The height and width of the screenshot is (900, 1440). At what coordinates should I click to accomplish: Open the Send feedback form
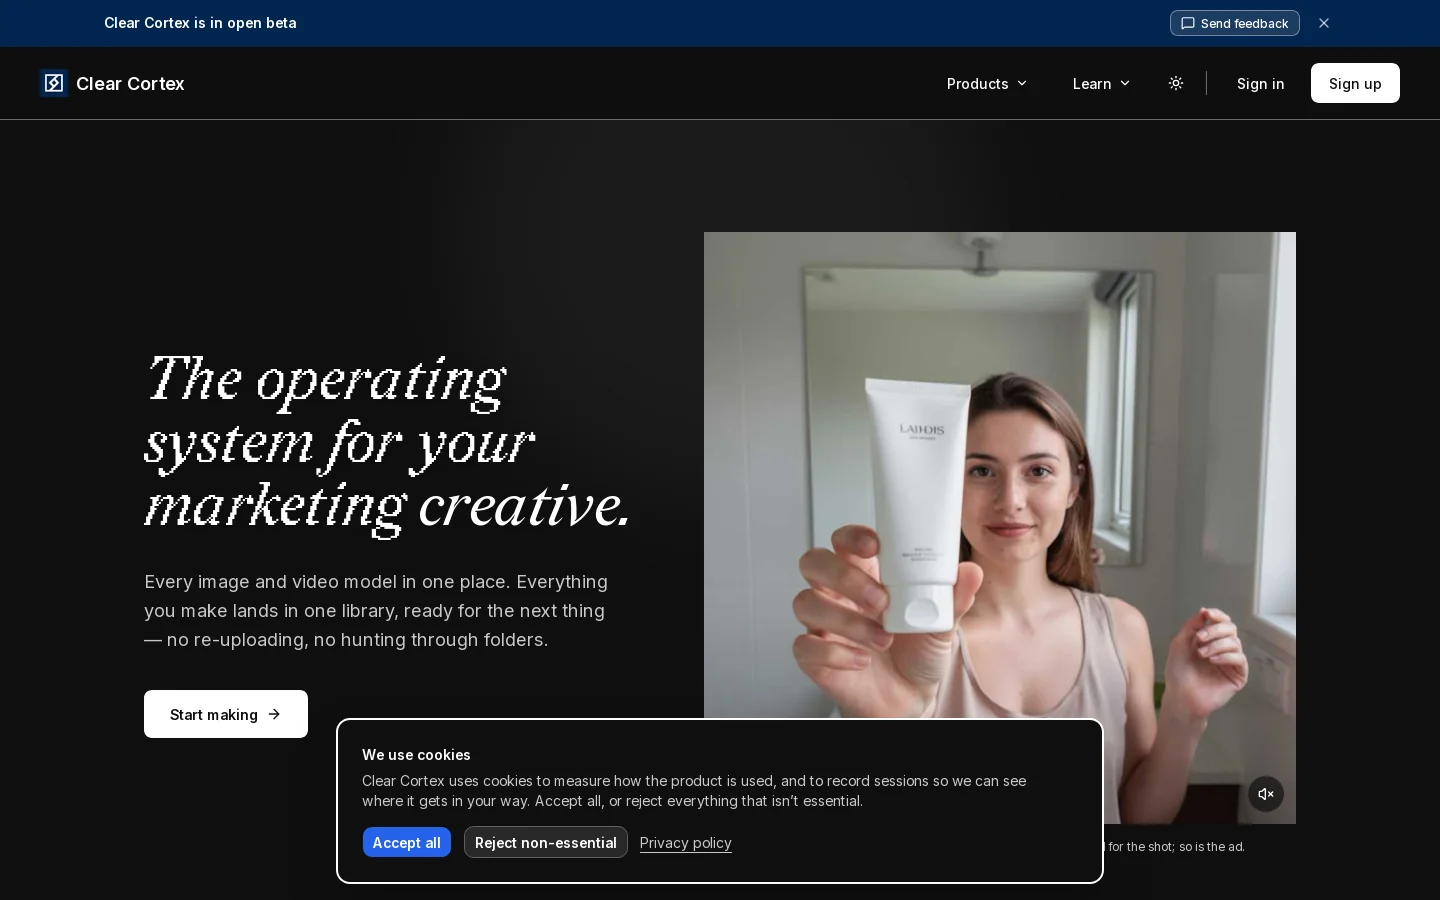(1235, 23)
